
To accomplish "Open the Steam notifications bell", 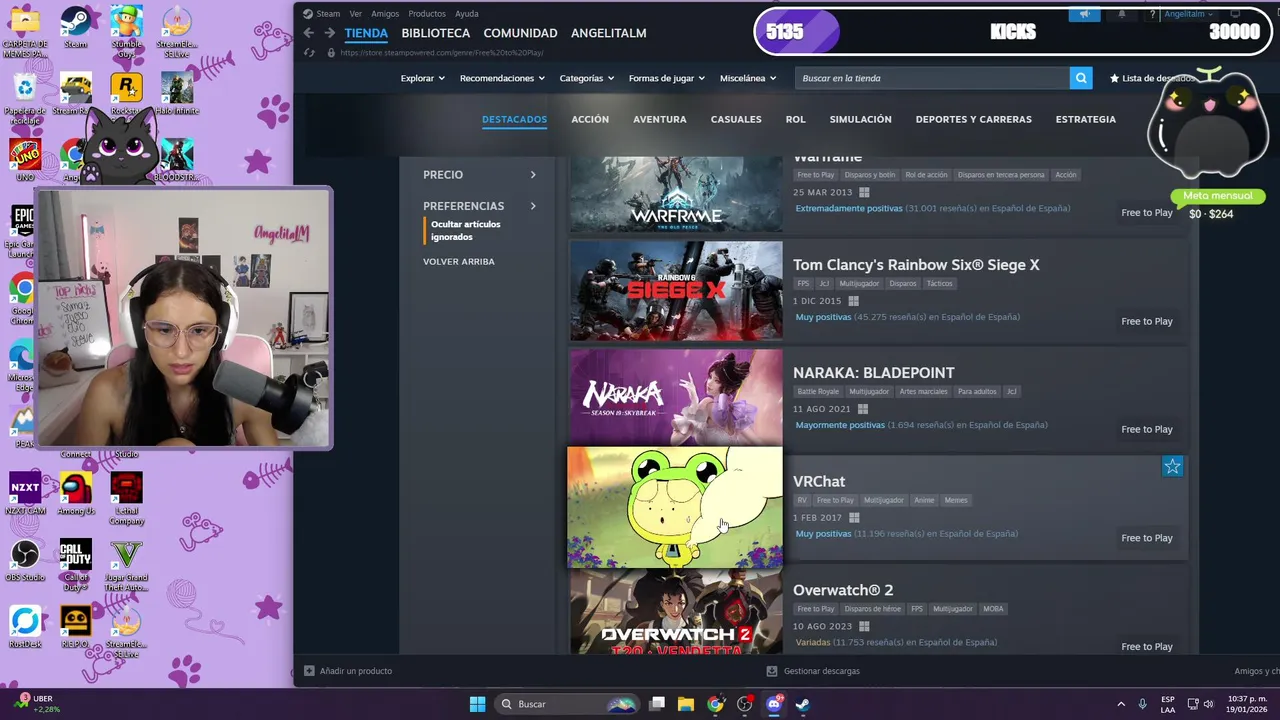I will tap(1121, 14).
